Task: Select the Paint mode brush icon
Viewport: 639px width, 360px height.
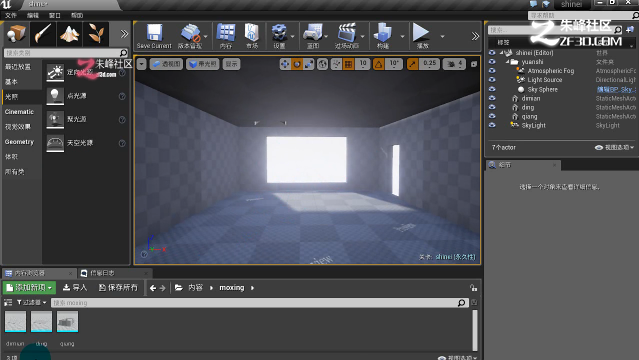Action: (43, 34)
